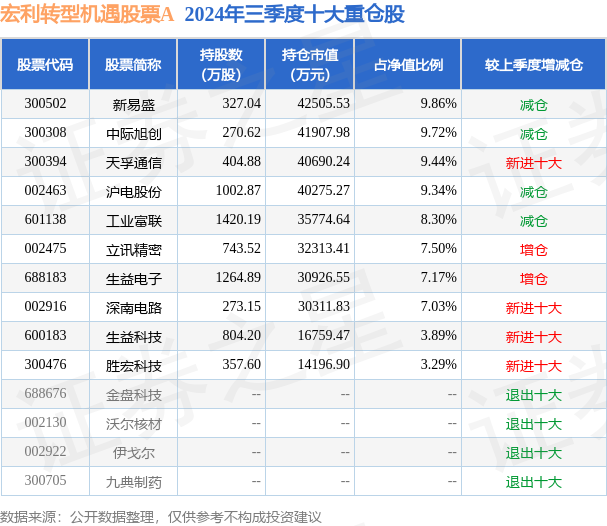The width and height of the screenshot is (607, 526).
Task: Select stock code 002922
Action: click(45, 452)
